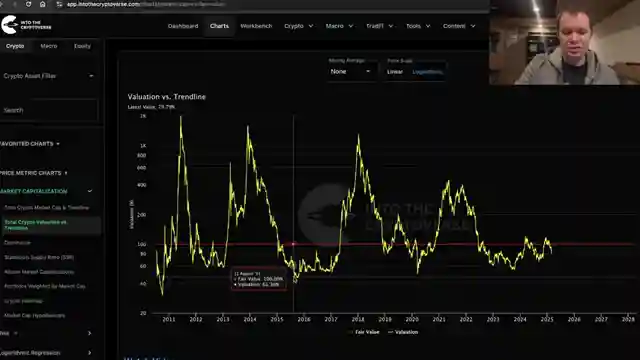Open the Crypto Heatmap chart
The height and width of the screenshot is (360, 640).
23,301
